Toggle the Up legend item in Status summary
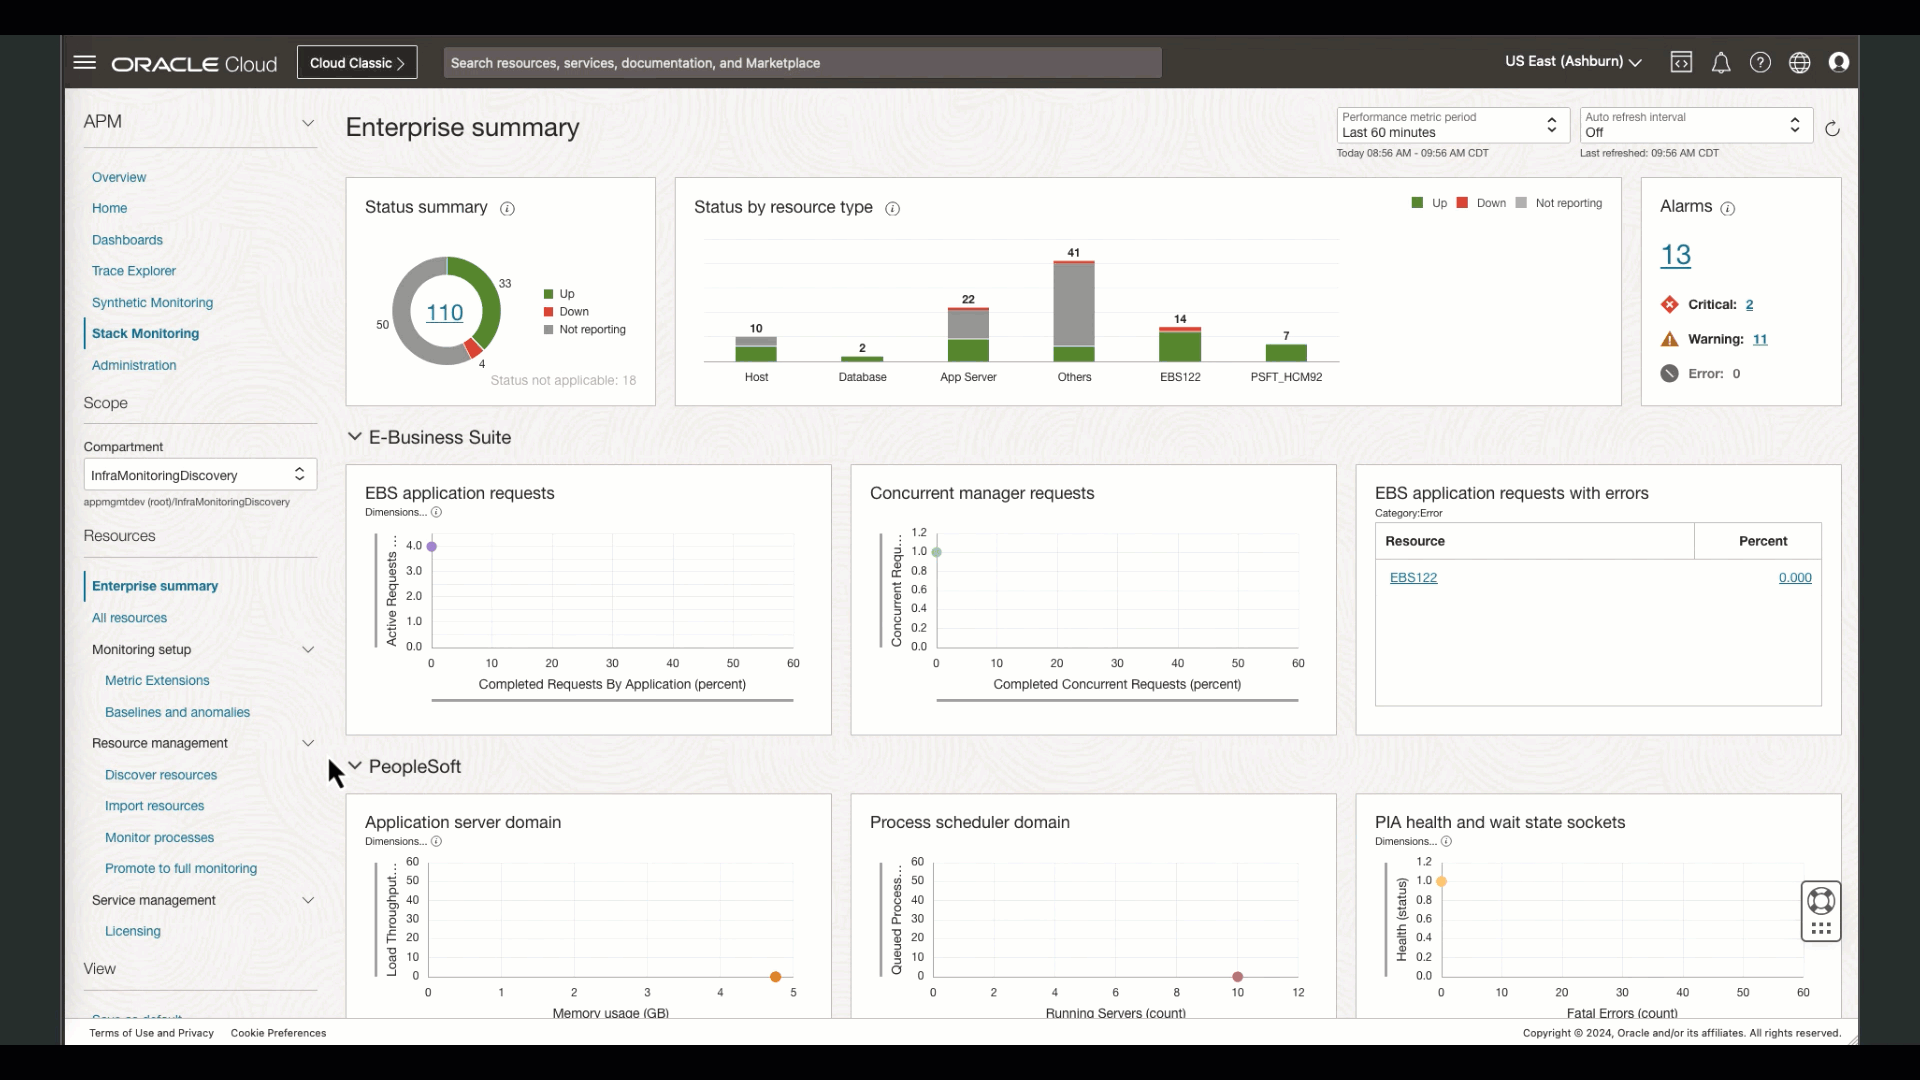 tap(559, 294)
